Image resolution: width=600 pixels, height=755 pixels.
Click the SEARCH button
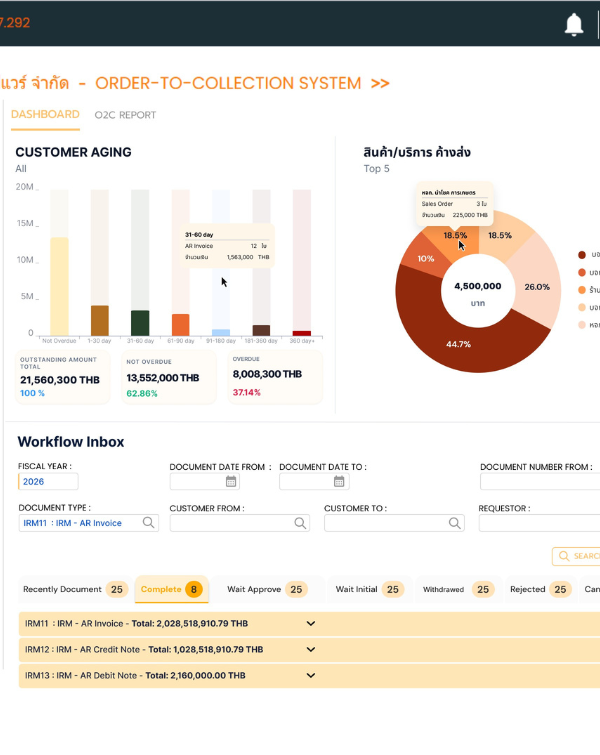[x=577, y=556]
